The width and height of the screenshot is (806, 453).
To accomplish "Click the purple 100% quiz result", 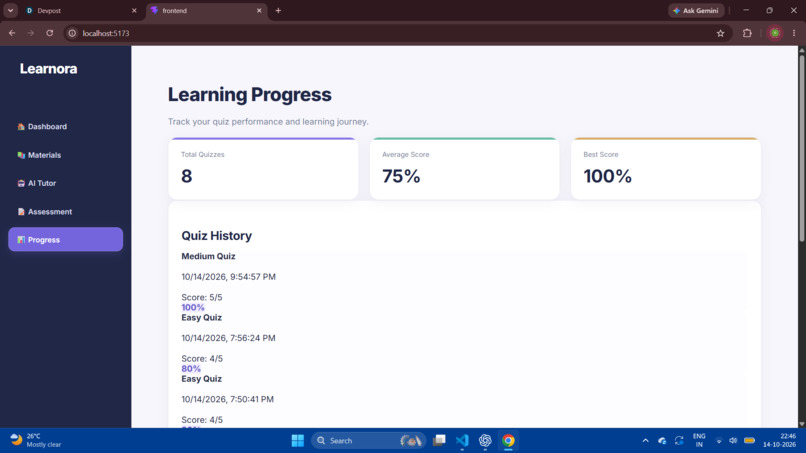I will 193,307.
